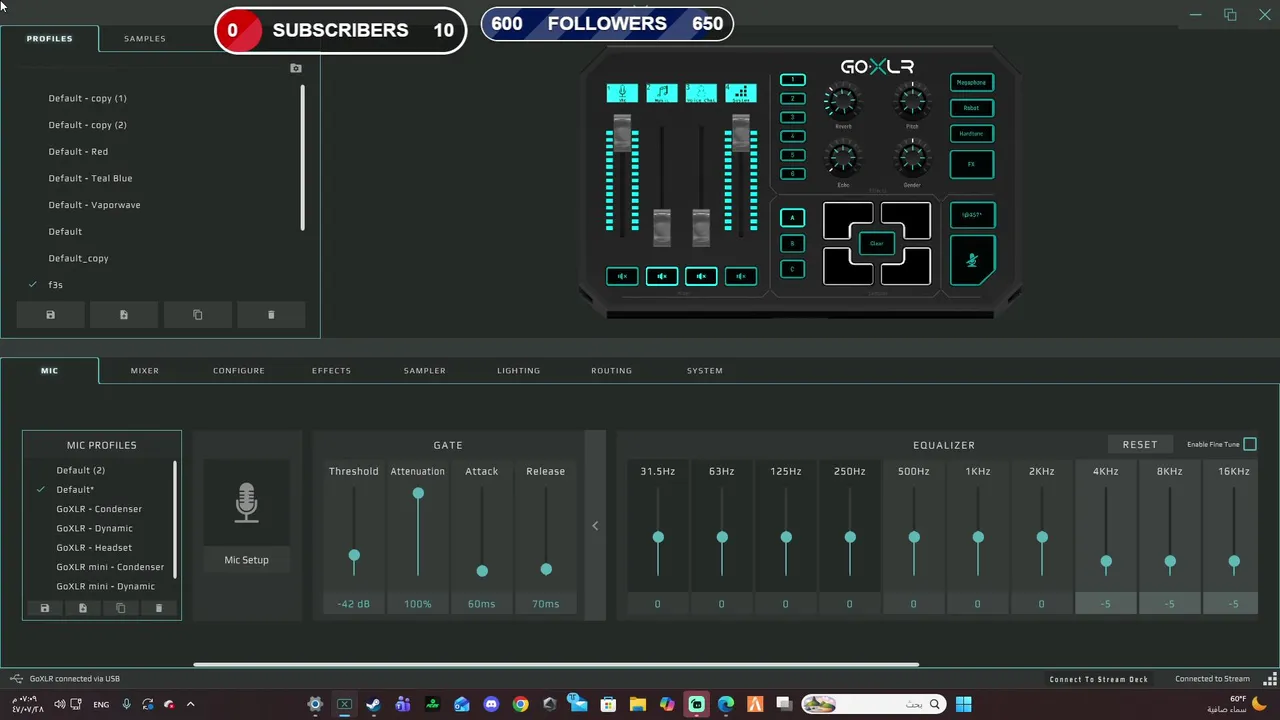Enable the Megaphone effect button
The height and width of the screenshot is (720, 1280).
pos(972,83)
